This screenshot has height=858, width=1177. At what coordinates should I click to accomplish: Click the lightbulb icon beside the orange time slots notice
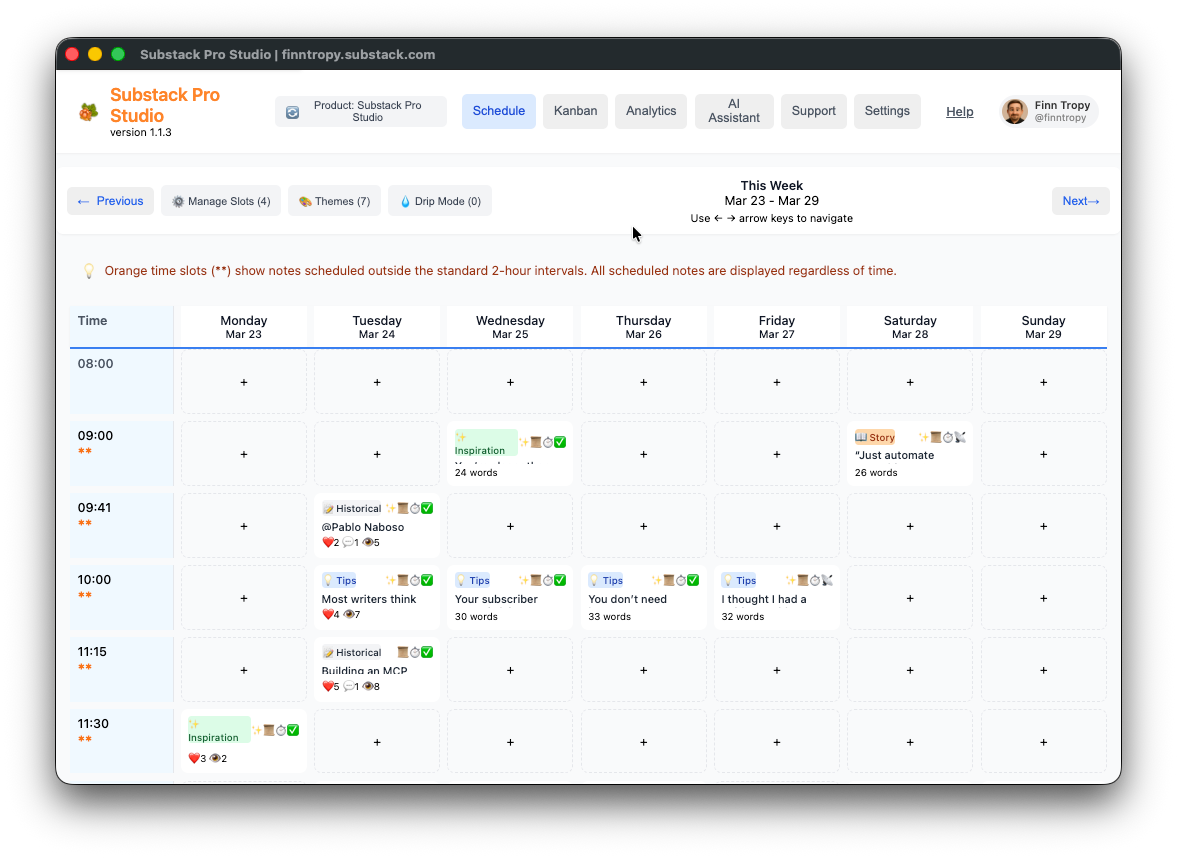tap(89, 271)
